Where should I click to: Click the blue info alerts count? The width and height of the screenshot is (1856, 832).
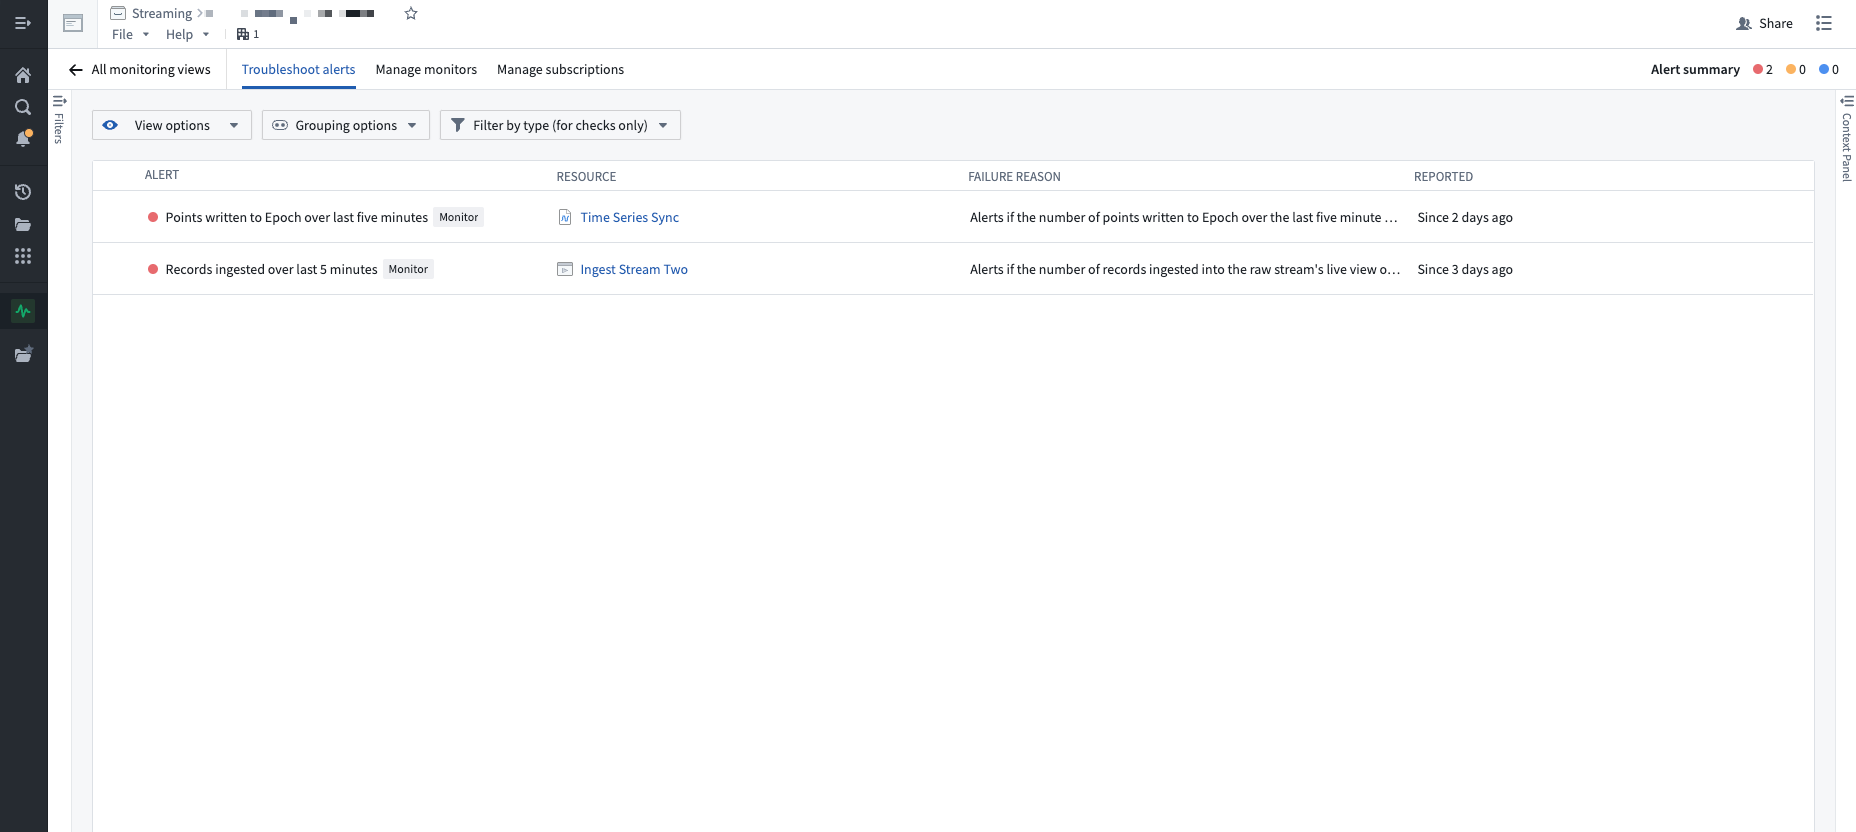(x=1829, y=69)
